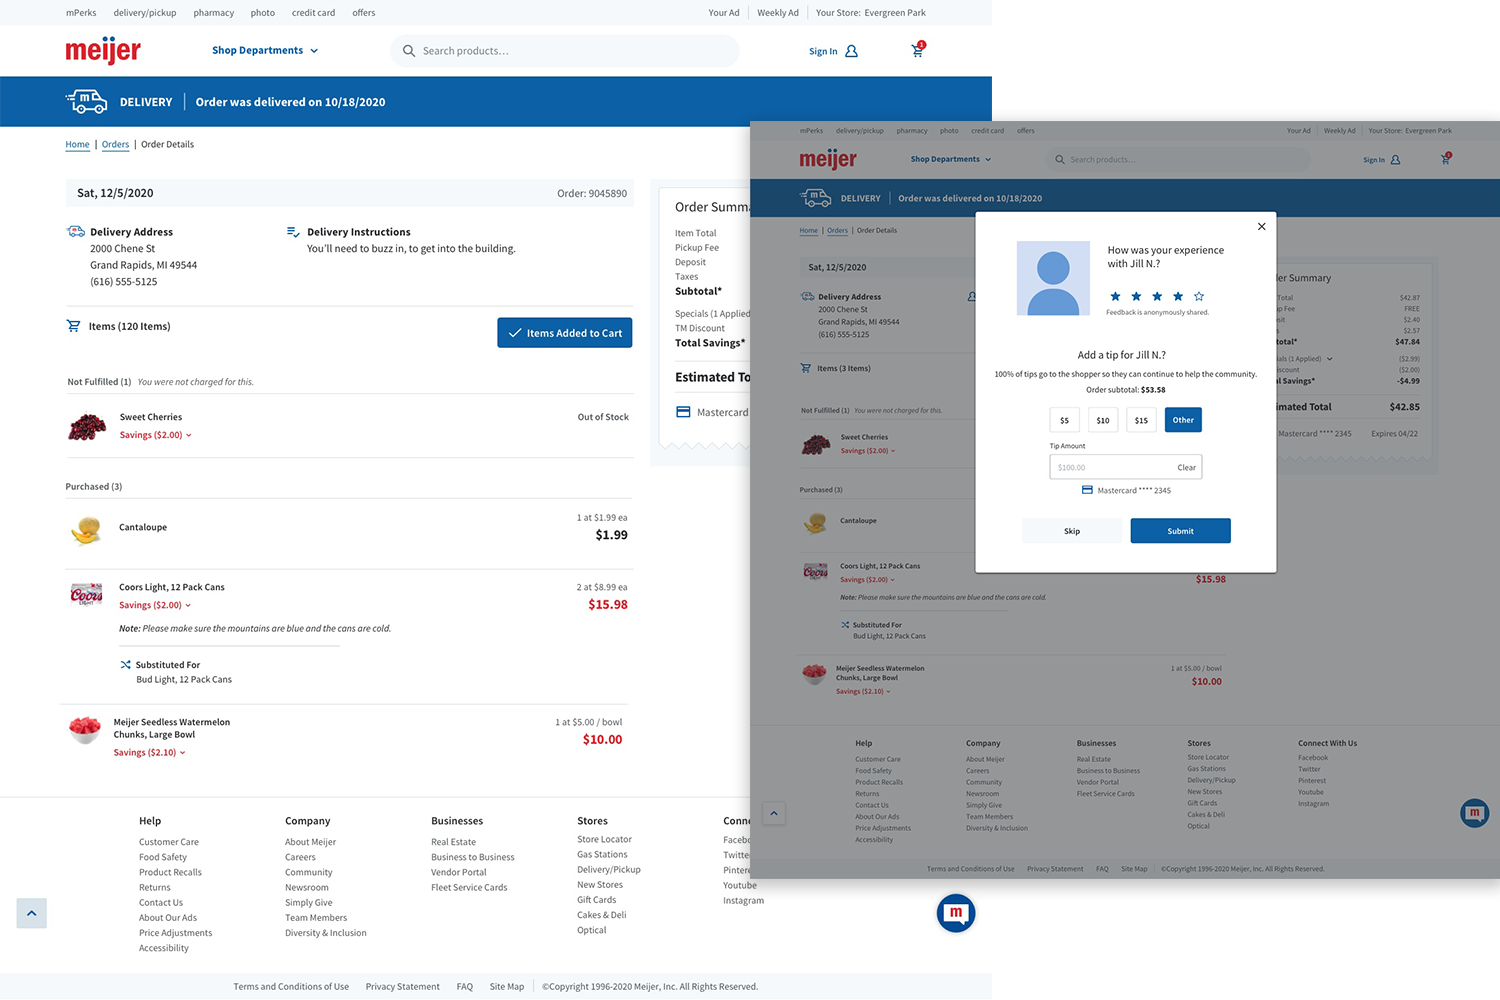Viewport: 1500px width, 1000px height.
Task: Open the Shop Departments dropdown in main header
Action: 265,50
